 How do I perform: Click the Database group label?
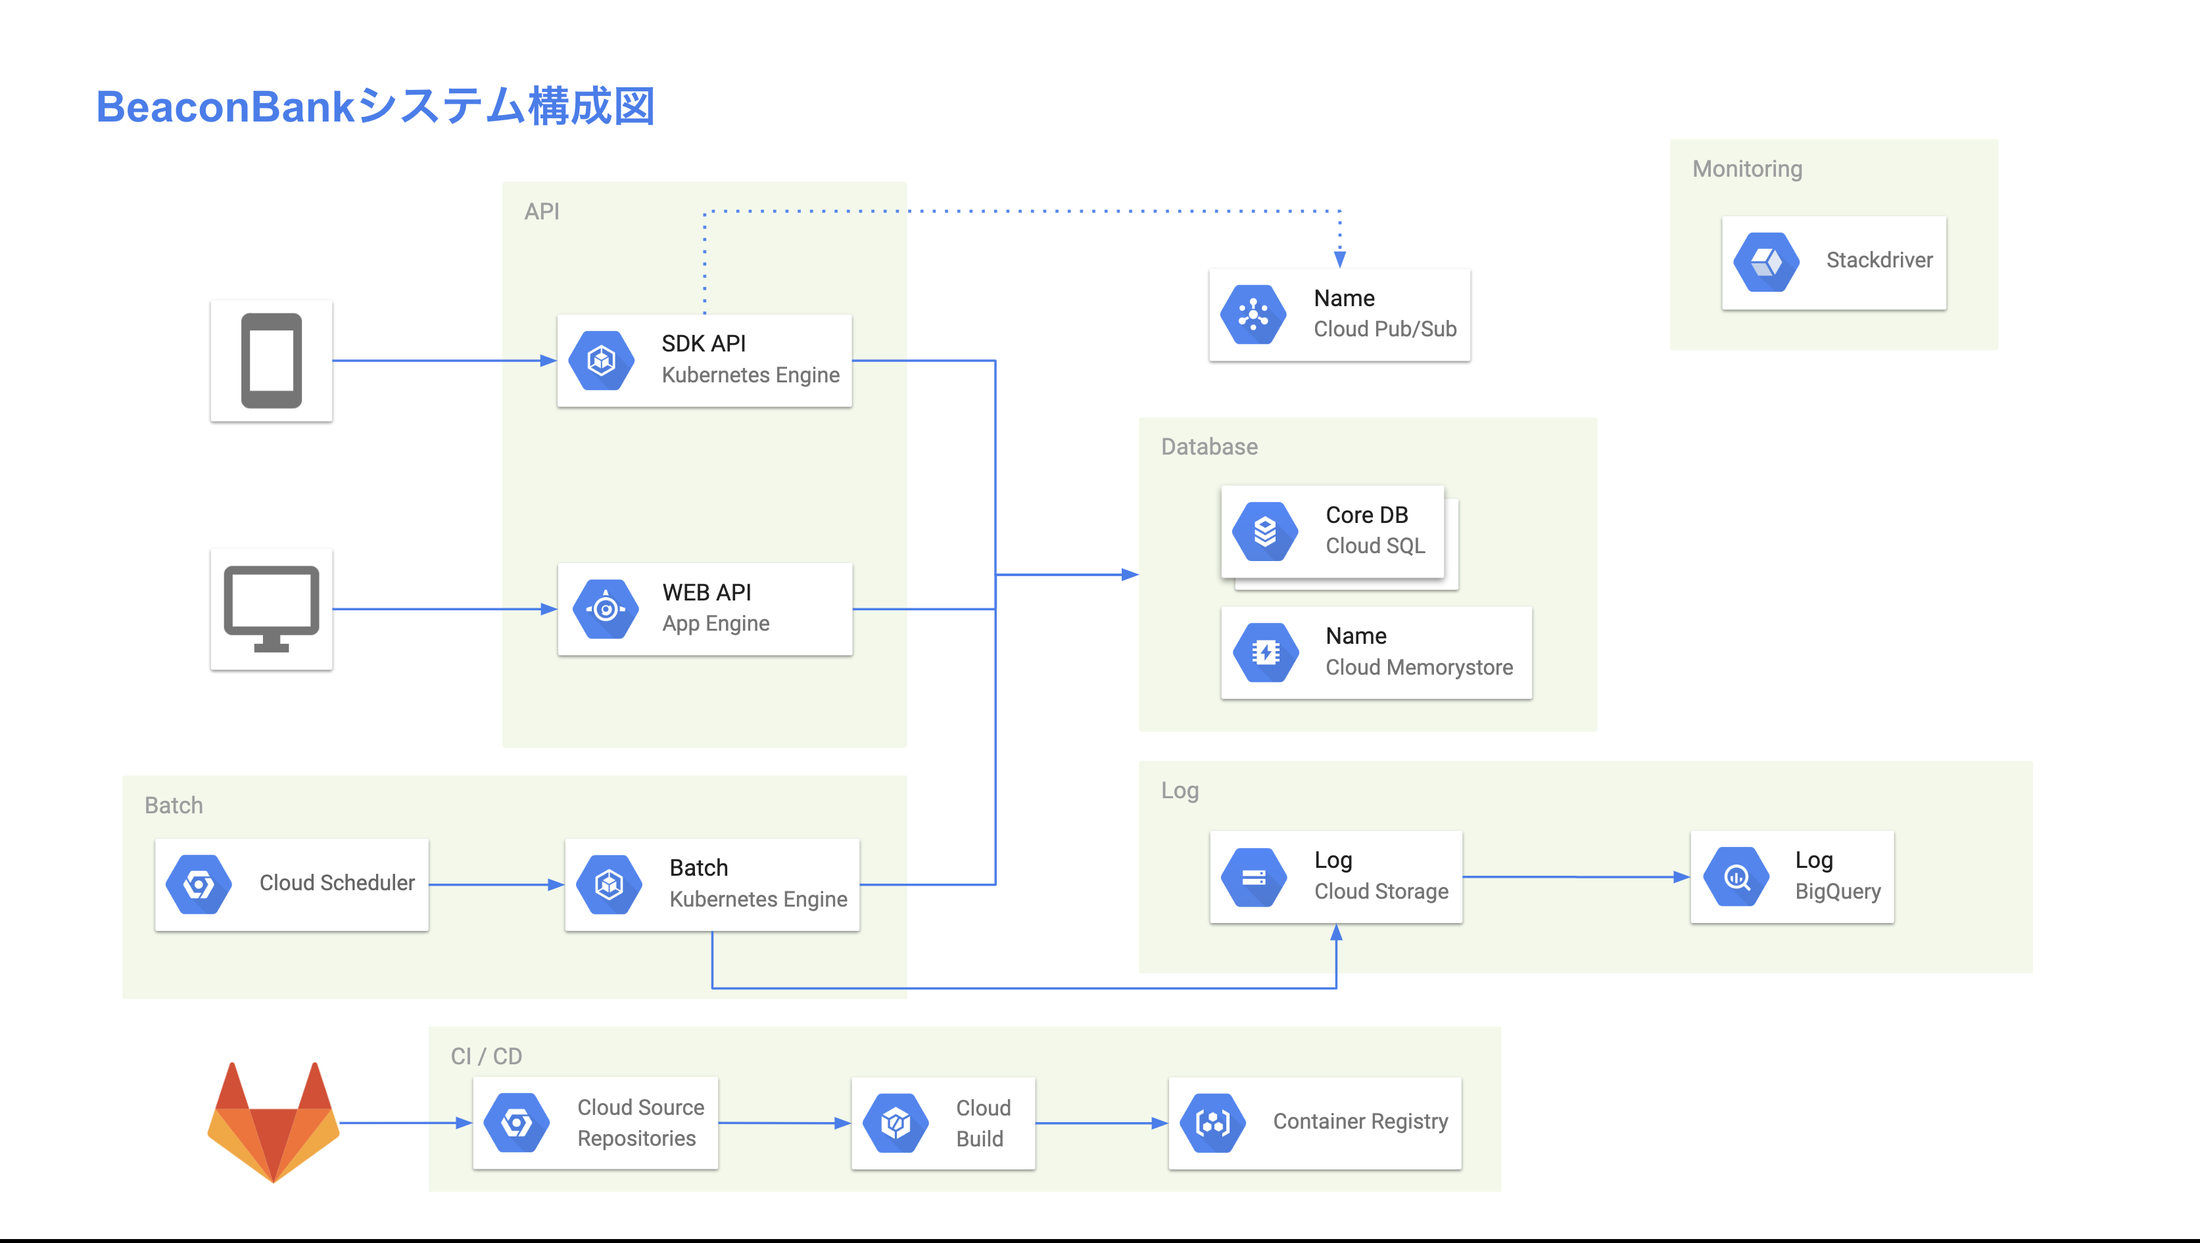1209,447
